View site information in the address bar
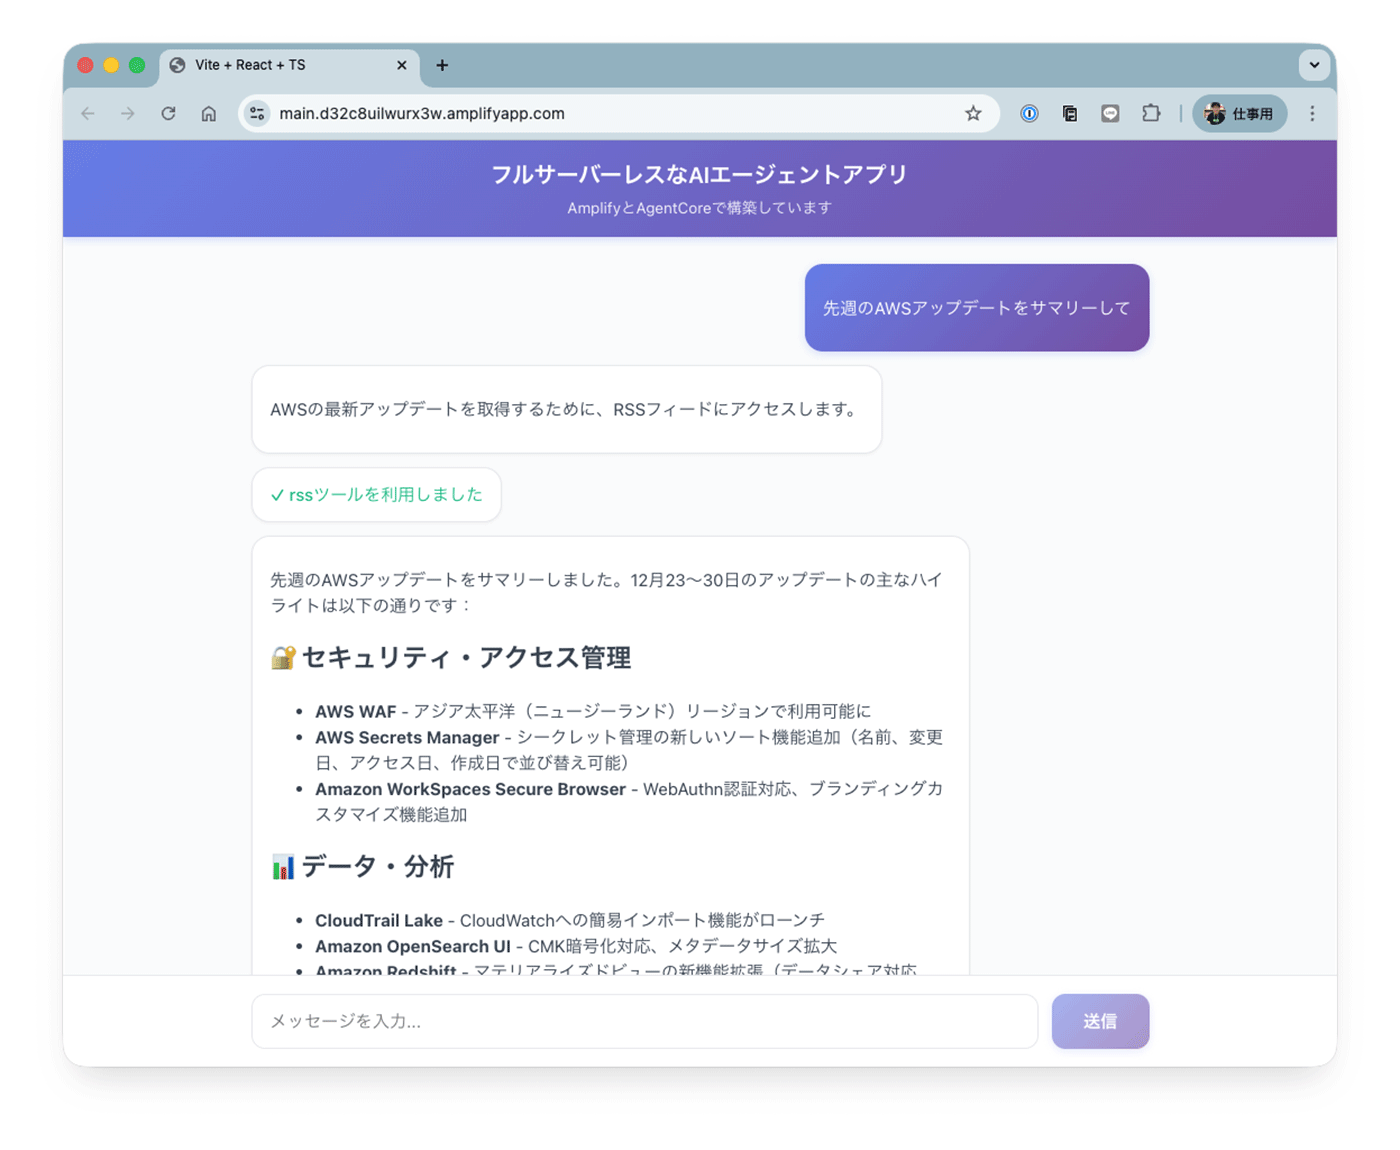The height and width of the screenshot is (1150, 1400). [257, 113]
